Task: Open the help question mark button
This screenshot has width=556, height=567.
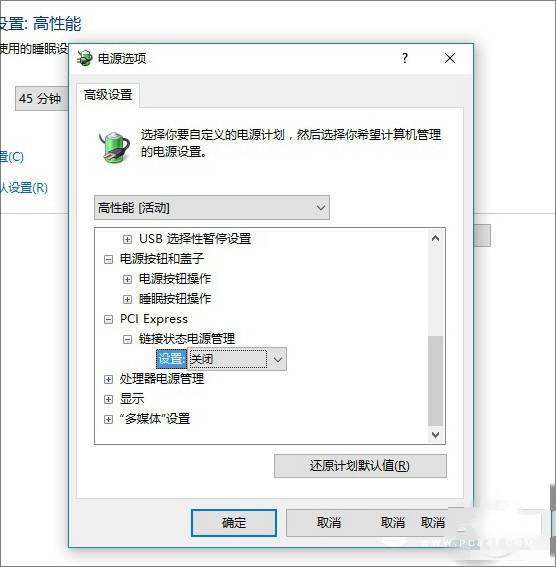Action: [405, 58]
